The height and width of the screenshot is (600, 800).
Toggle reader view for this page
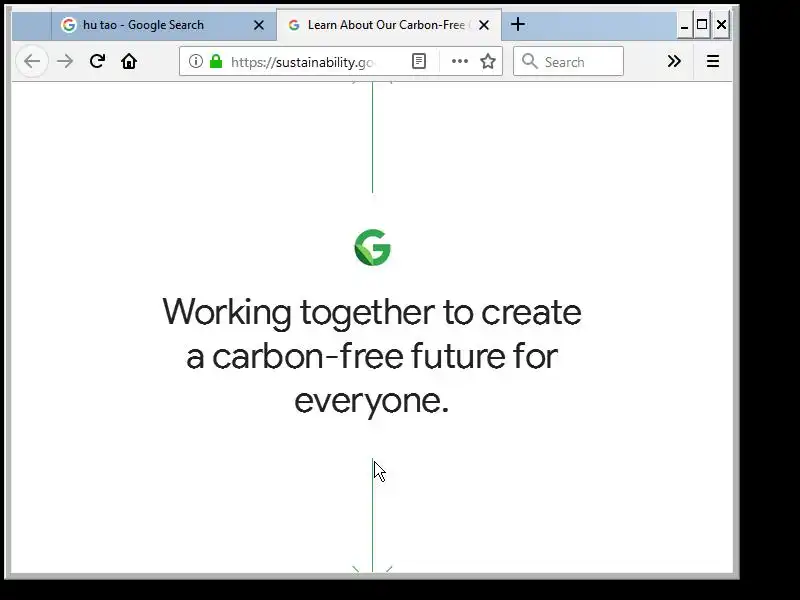419,61
